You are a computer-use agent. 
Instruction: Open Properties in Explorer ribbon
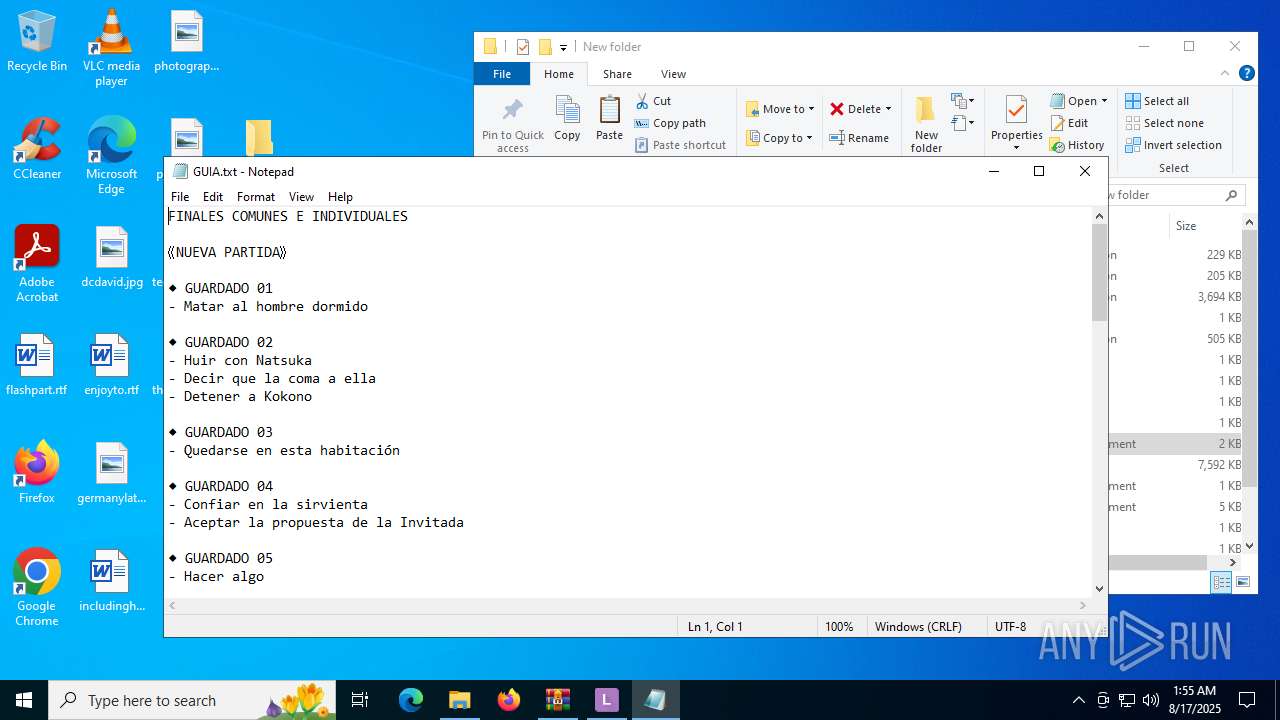tap(1017, 125)
